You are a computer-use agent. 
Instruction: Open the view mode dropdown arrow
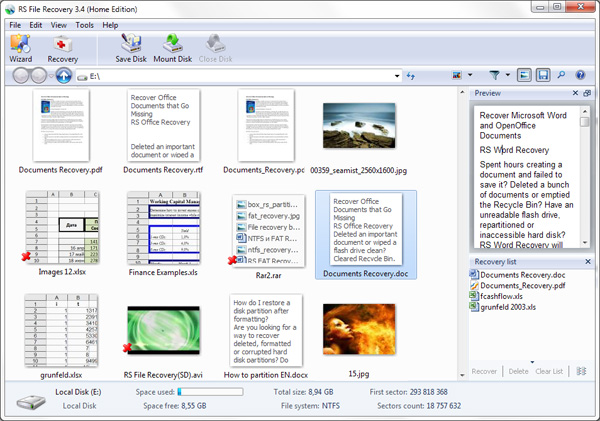click(x=470, y=75)
